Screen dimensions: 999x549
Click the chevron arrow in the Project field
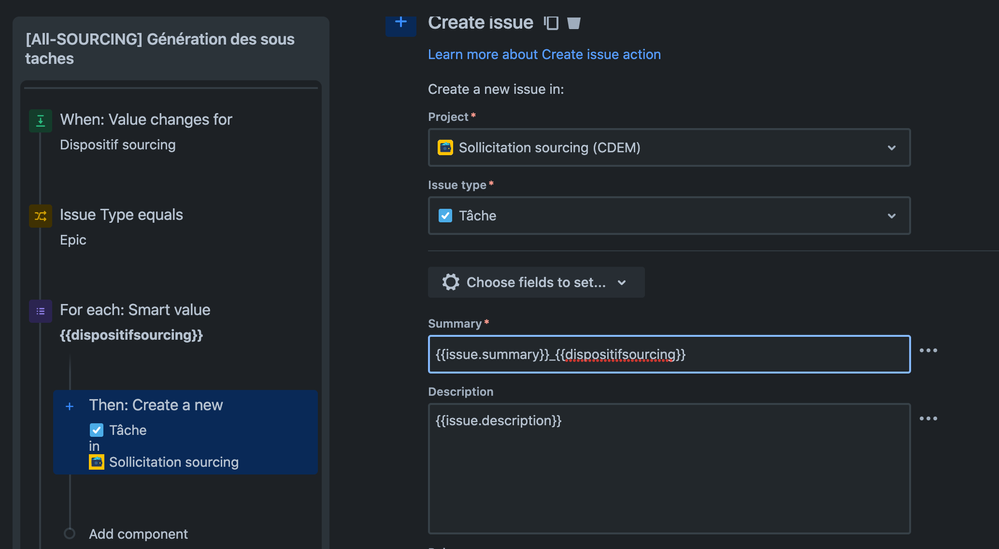891,148
